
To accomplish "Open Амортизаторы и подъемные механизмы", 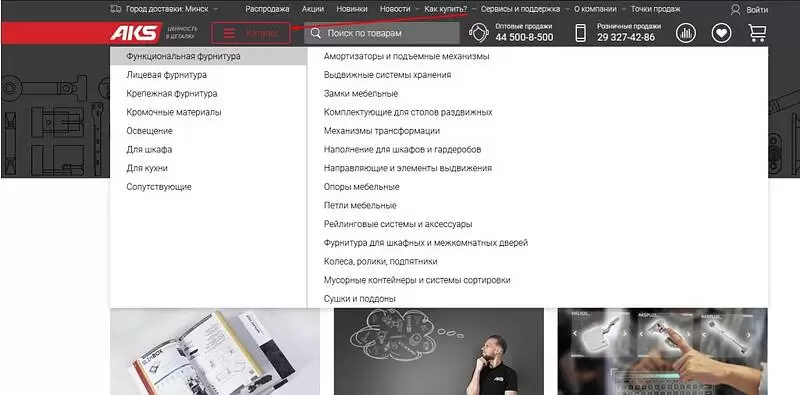I will [407, 56].
